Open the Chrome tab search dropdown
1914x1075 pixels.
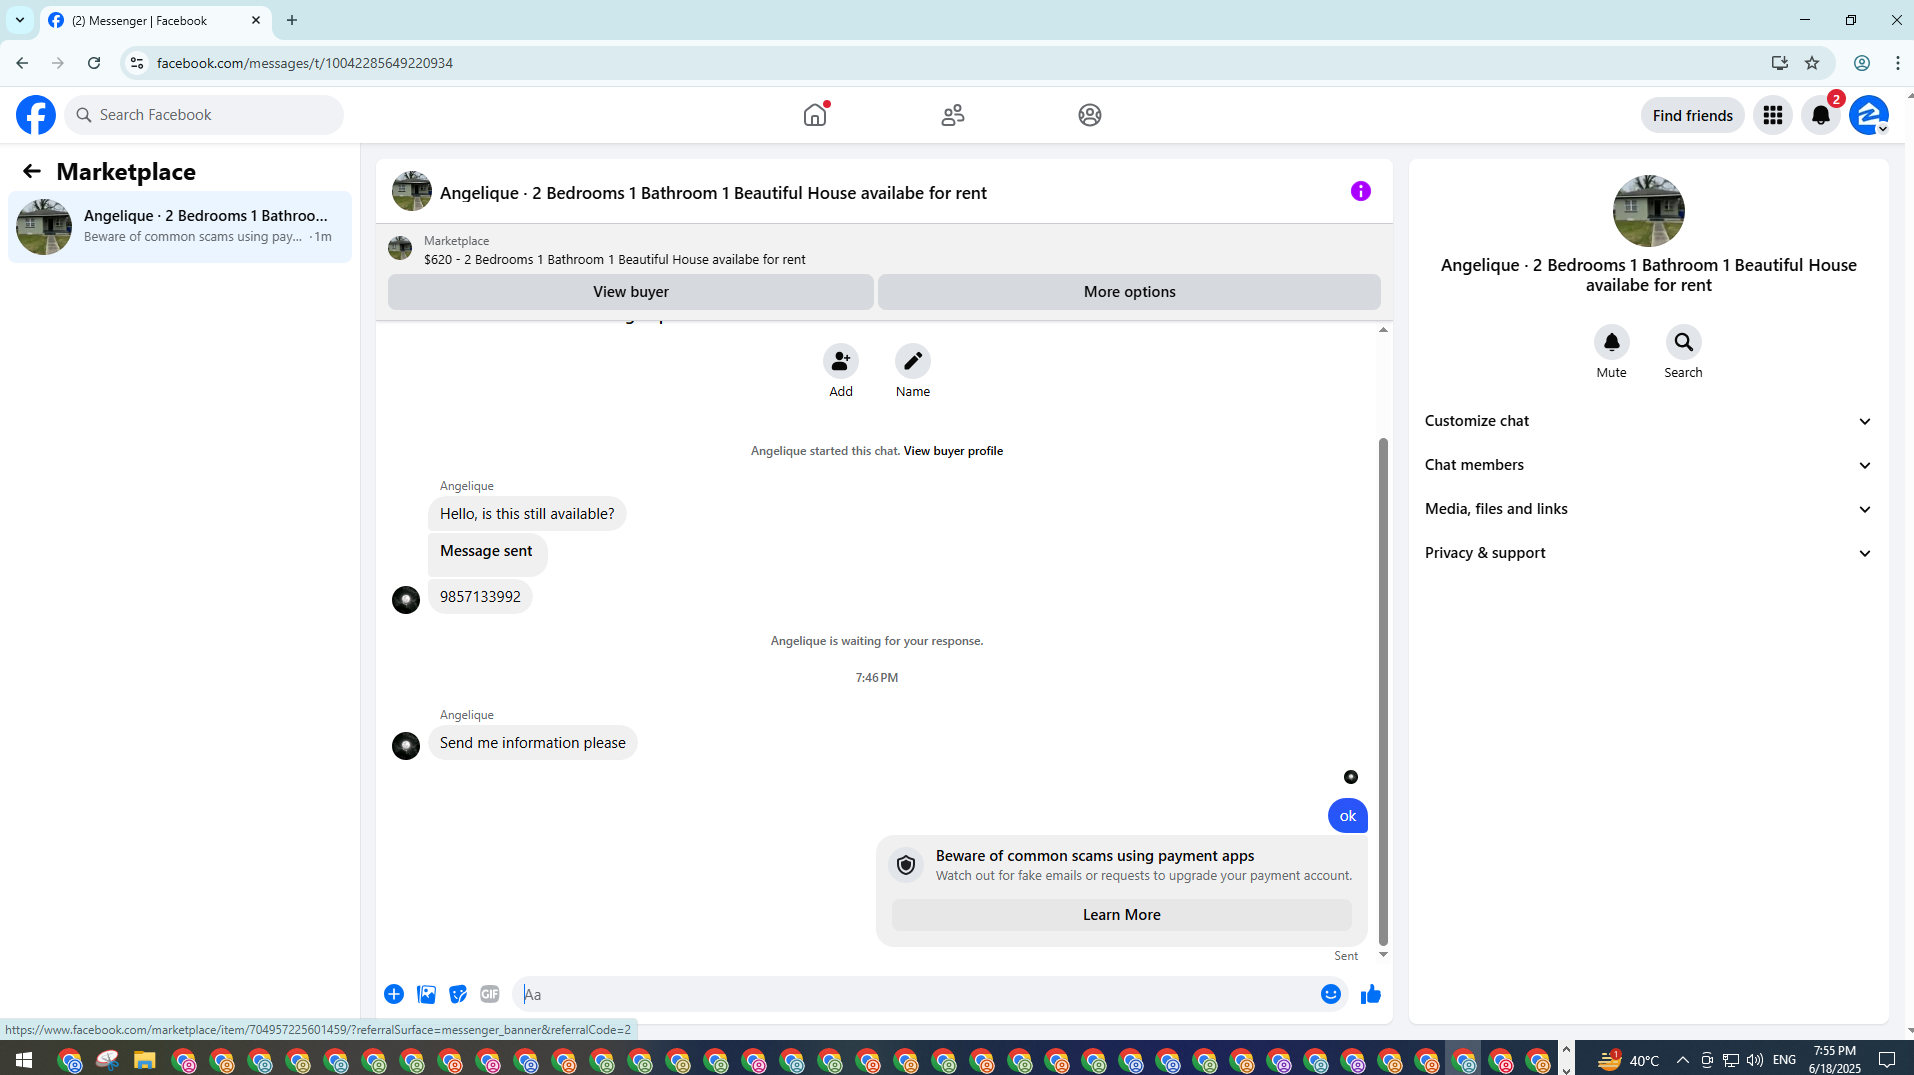(20, 20)
